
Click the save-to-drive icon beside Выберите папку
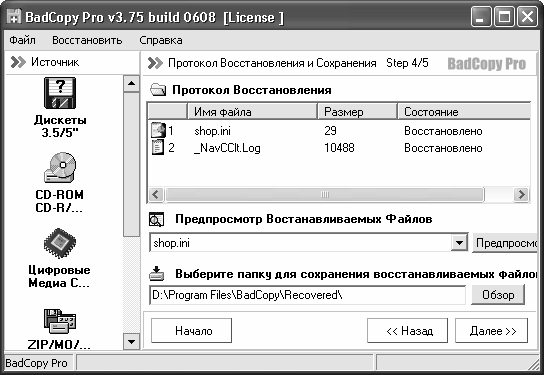point(156,273)
